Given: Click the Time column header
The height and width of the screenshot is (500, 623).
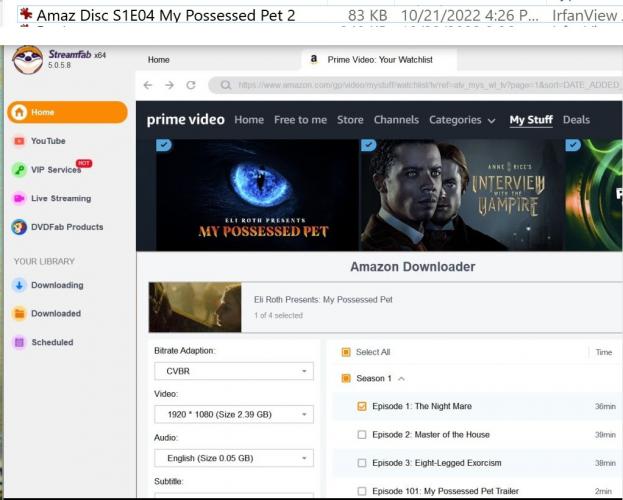Looking at the screenshot, I should (604, 352).
